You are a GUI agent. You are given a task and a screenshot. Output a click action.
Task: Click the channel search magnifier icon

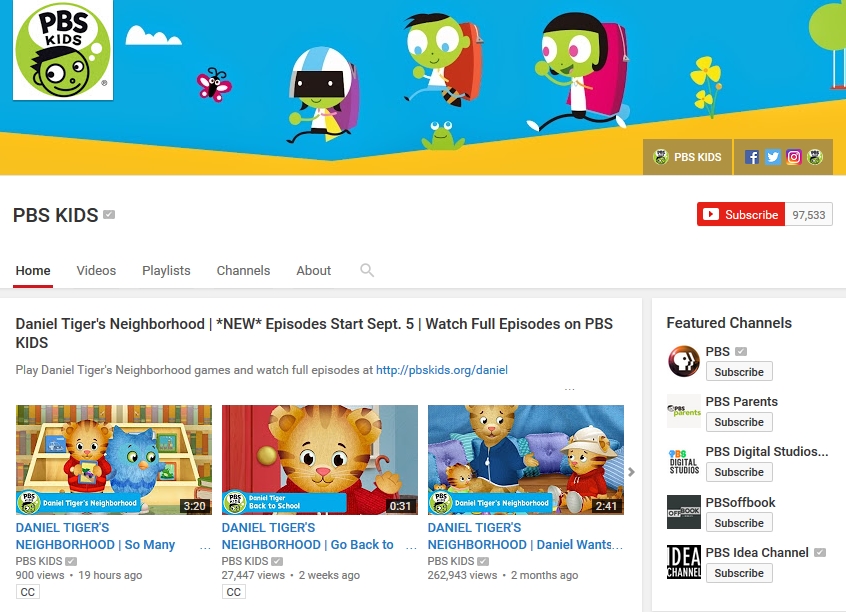[x=367, y=270]
